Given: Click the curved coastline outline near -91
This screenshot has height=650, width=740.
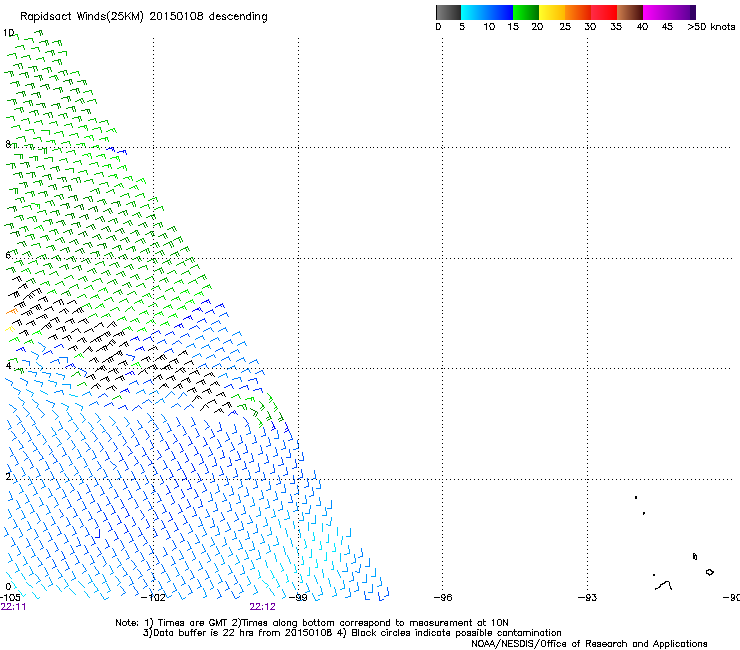Looking at the screenshot, I should coord(664,585).
